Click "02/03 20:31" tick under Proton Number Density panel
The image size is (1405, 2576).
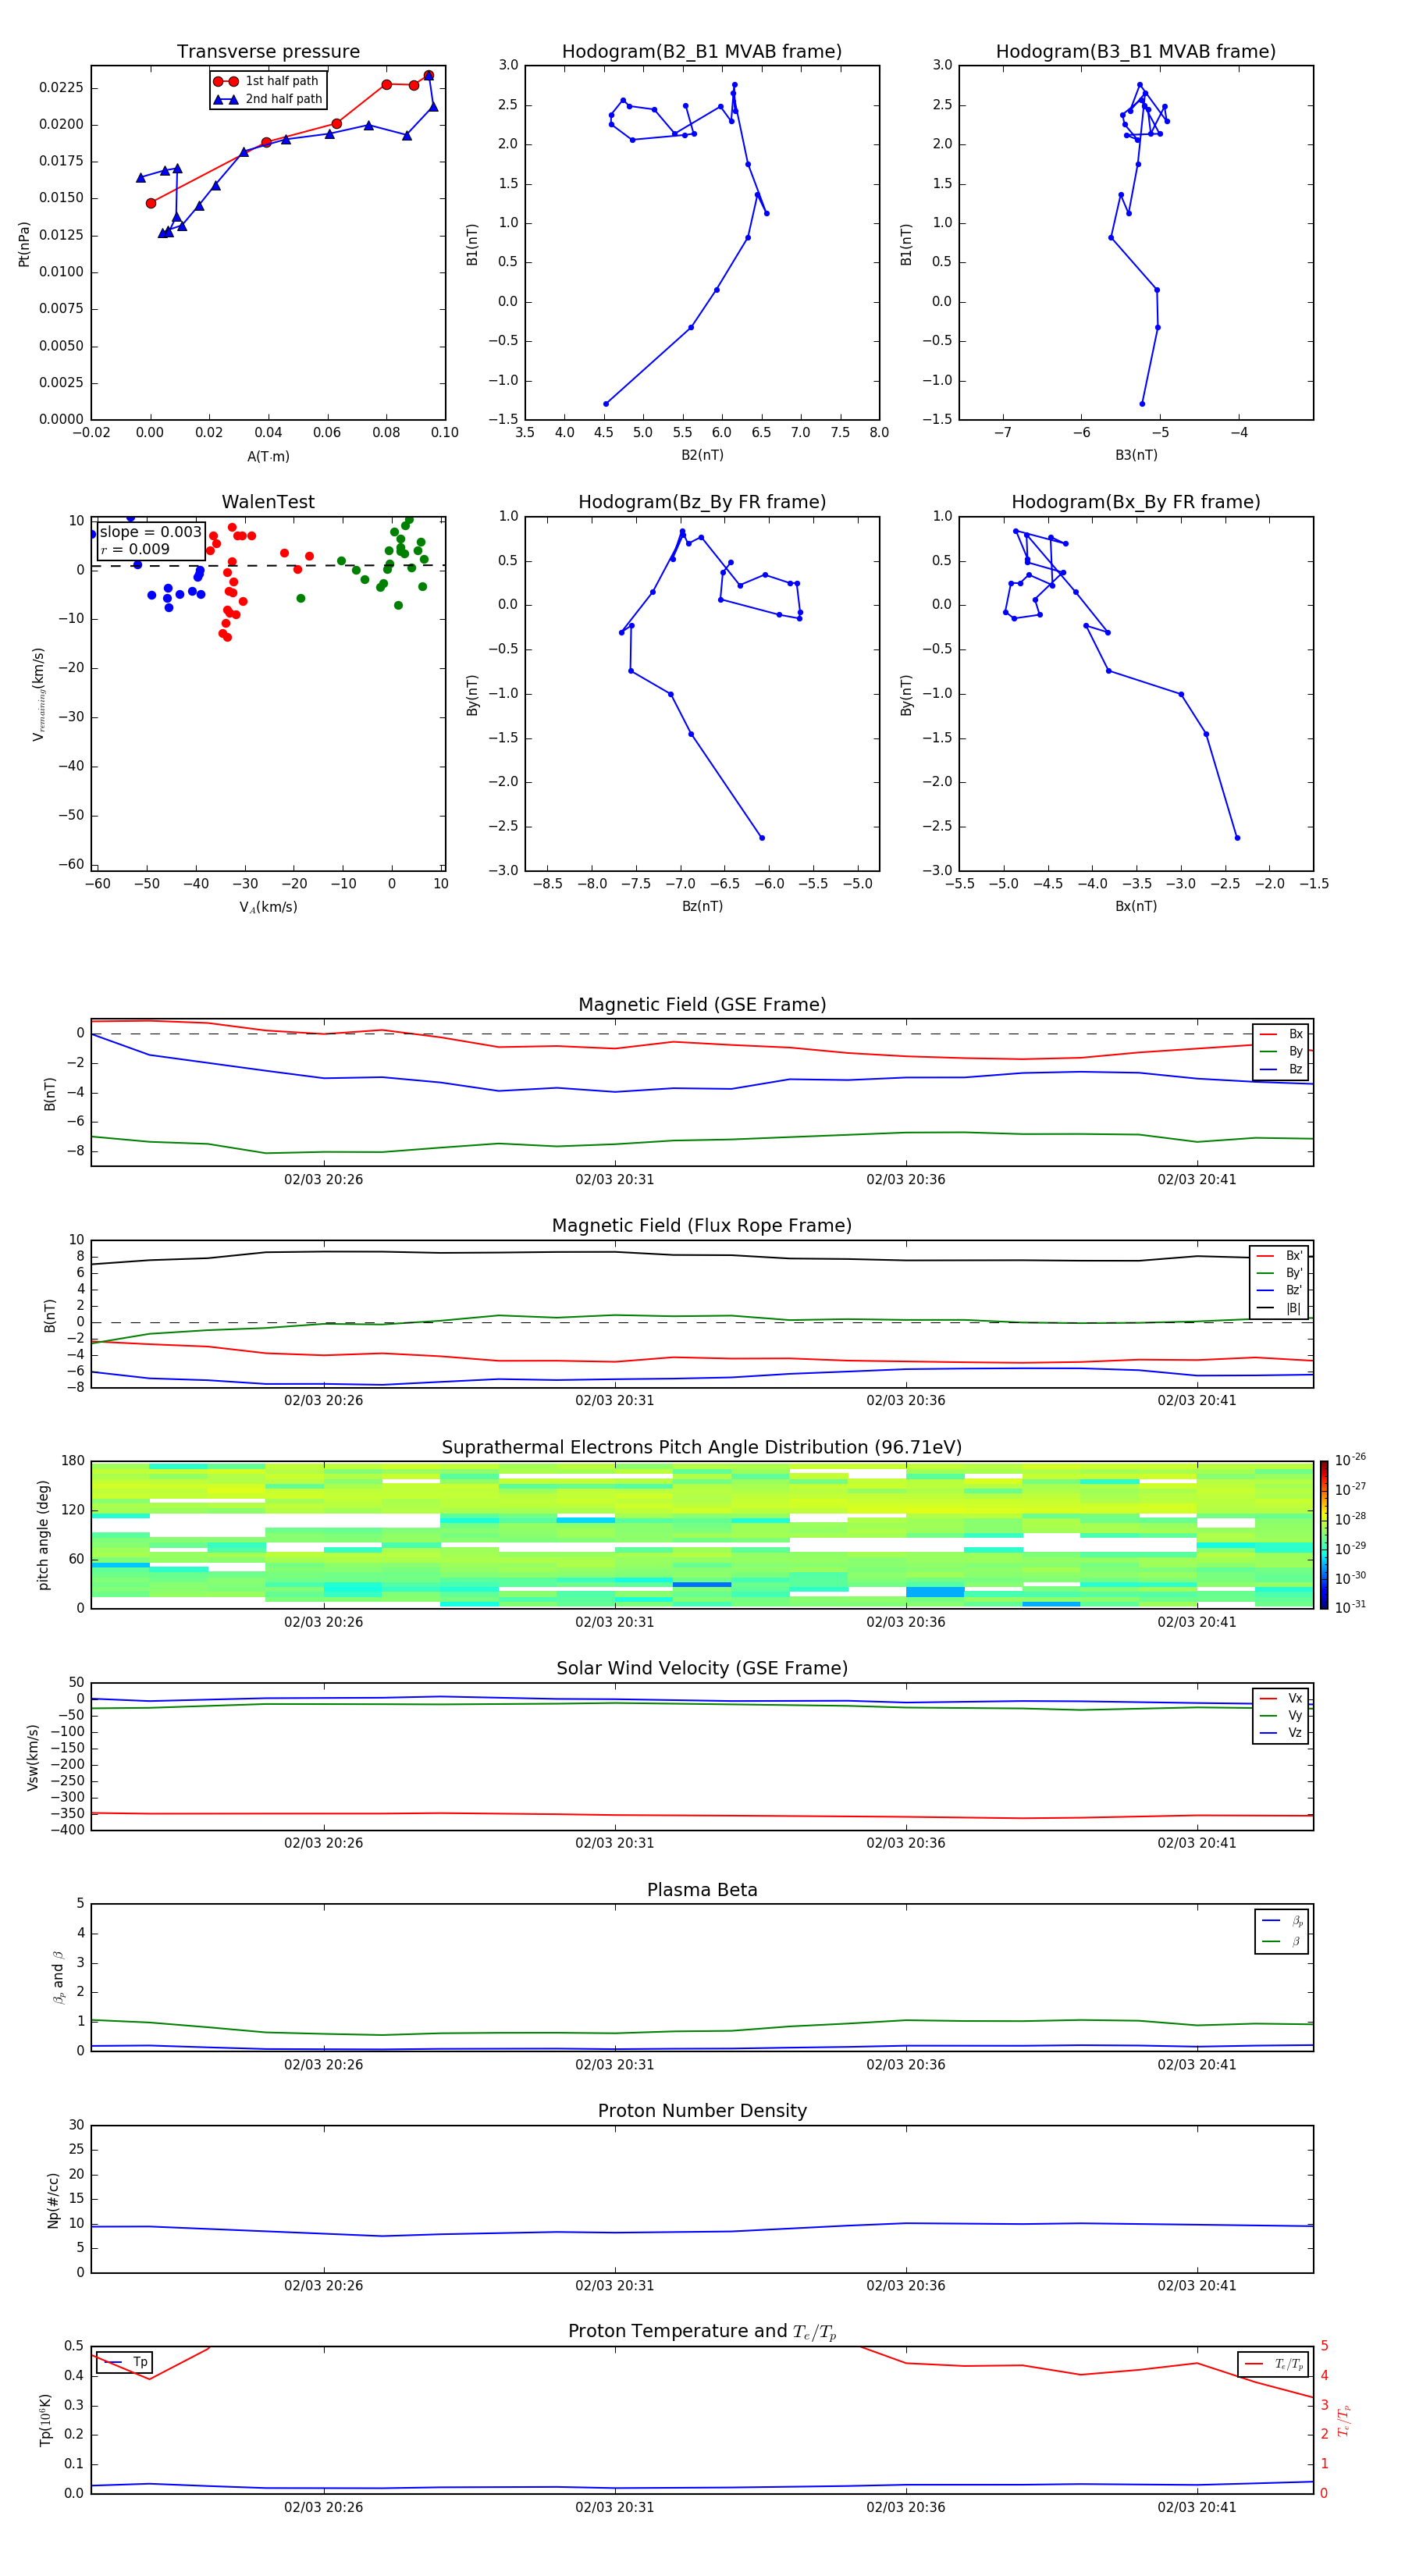point(614,2285)
